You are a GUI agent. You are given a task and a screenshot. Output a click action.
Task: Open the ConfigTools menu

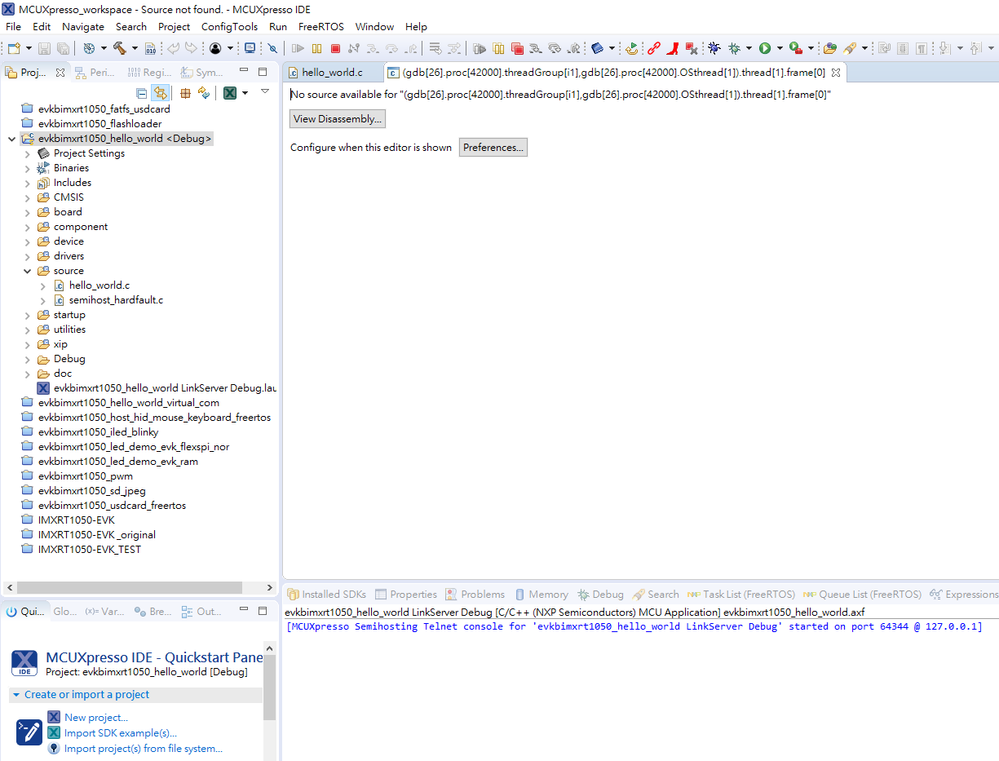[x=229, y=27]
